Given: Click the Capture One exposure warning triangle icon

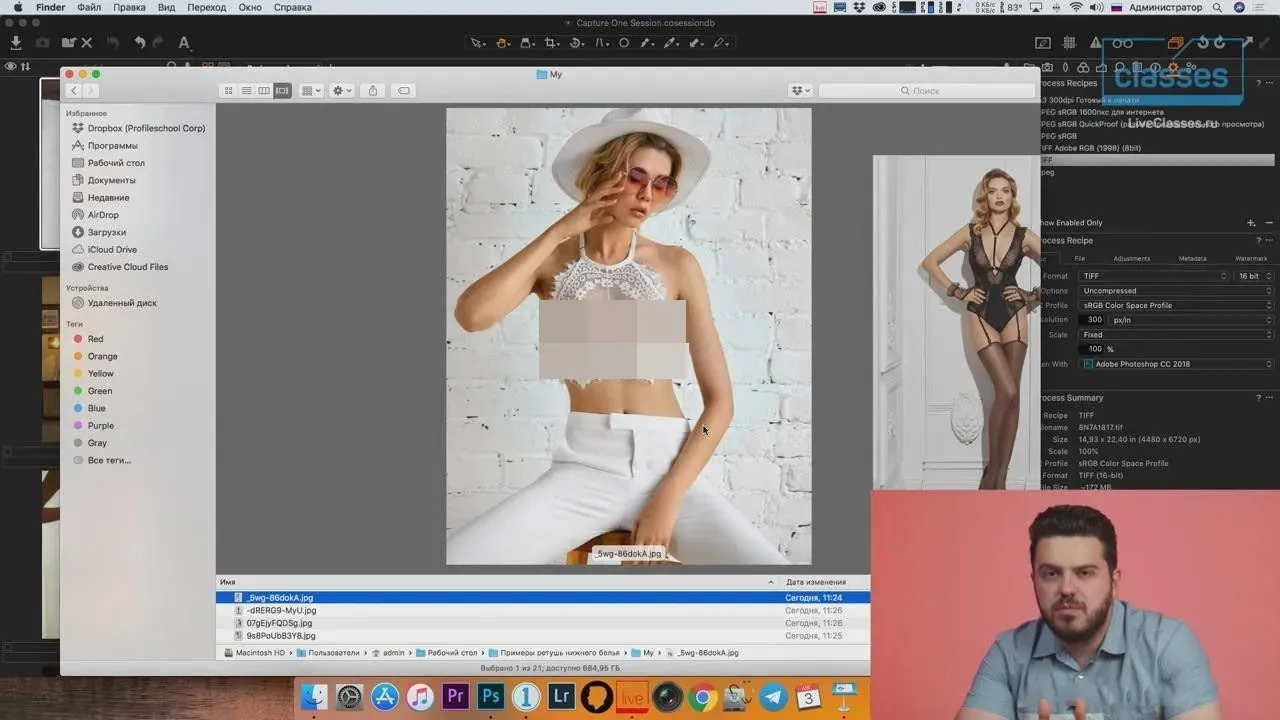Looking at the screenshot, I should point(1095,43).
